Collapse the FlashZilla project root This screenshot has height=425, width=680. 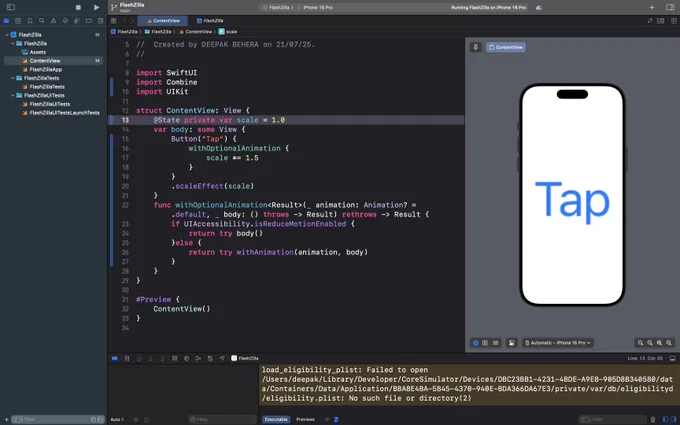tap(7, 35)
